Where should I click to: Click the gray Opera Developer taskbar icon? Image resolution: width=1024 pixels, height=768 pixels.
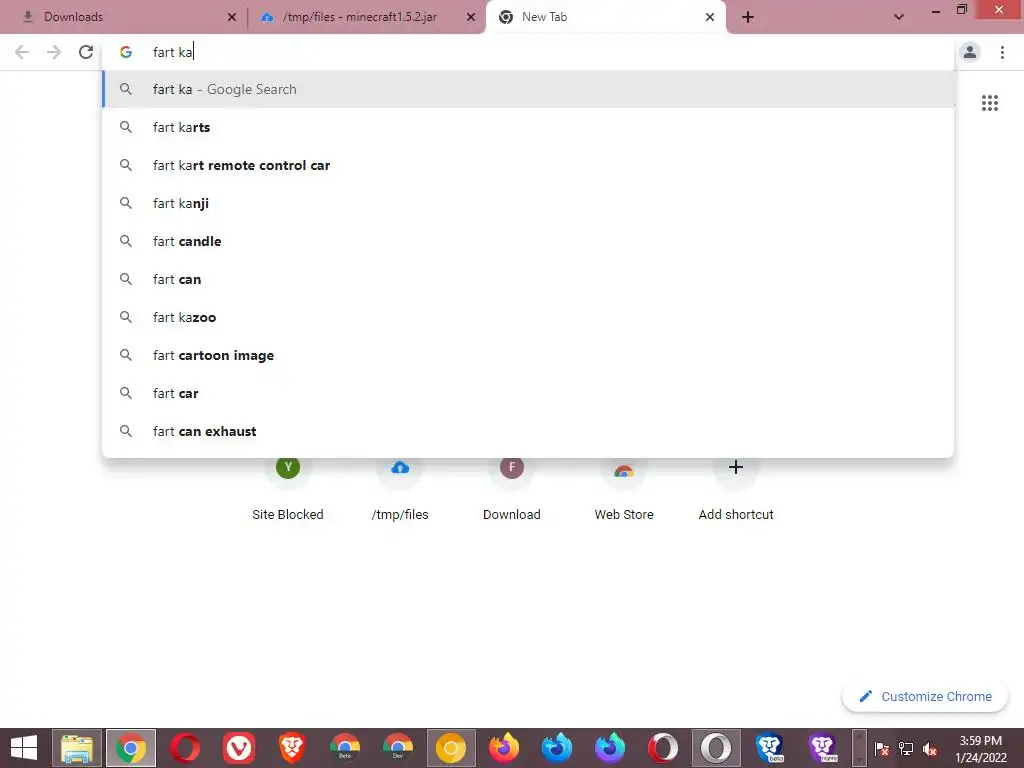(716, 748)
